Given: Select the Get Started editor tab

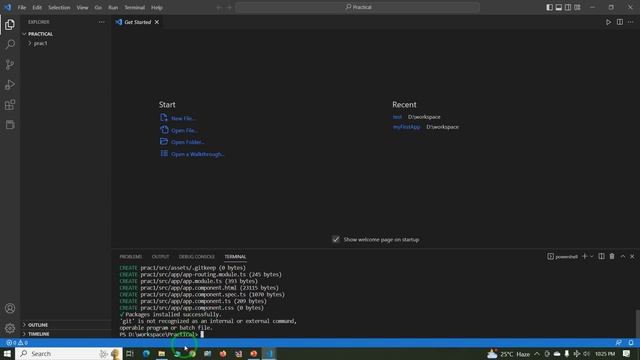Looking at the screenshot, I should pyautogui.click(x=137, y=22).
